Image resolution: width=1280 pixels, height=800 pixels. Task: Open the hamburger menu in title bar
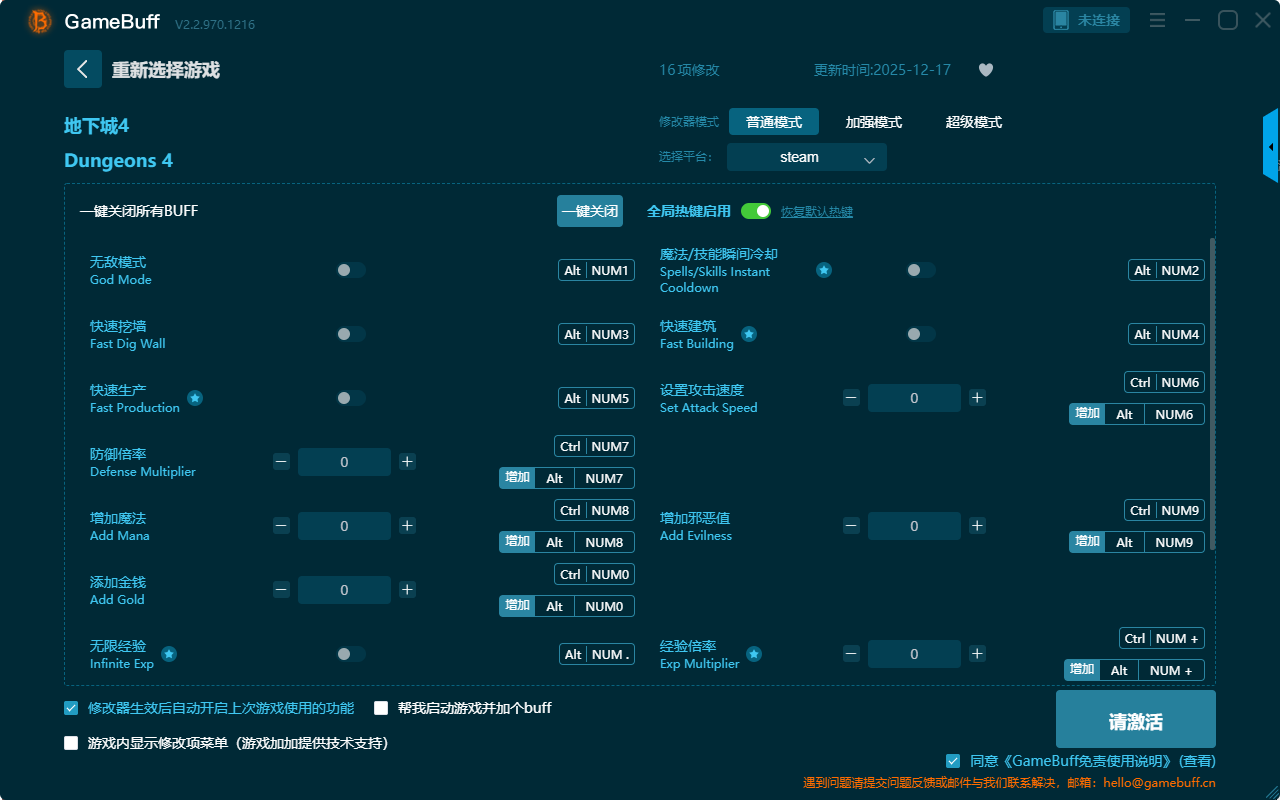[x=1157, y=20]
